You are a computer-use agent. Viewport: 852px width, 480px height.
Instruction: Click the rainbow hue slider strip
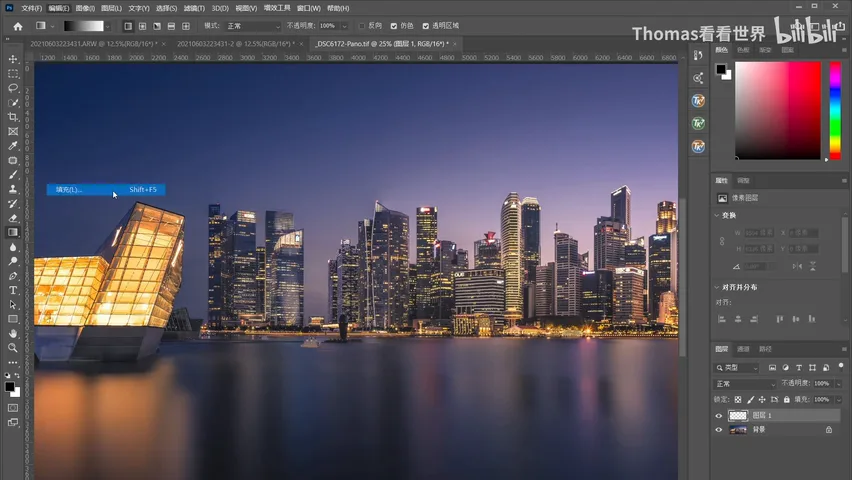click(x=835, y=110)
